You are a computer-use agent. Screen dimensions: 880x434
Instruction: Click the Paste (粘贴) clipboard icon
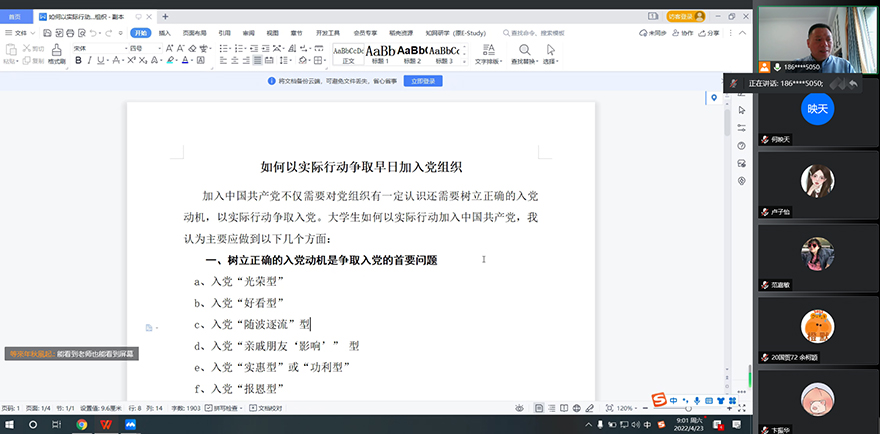[11, 49]
